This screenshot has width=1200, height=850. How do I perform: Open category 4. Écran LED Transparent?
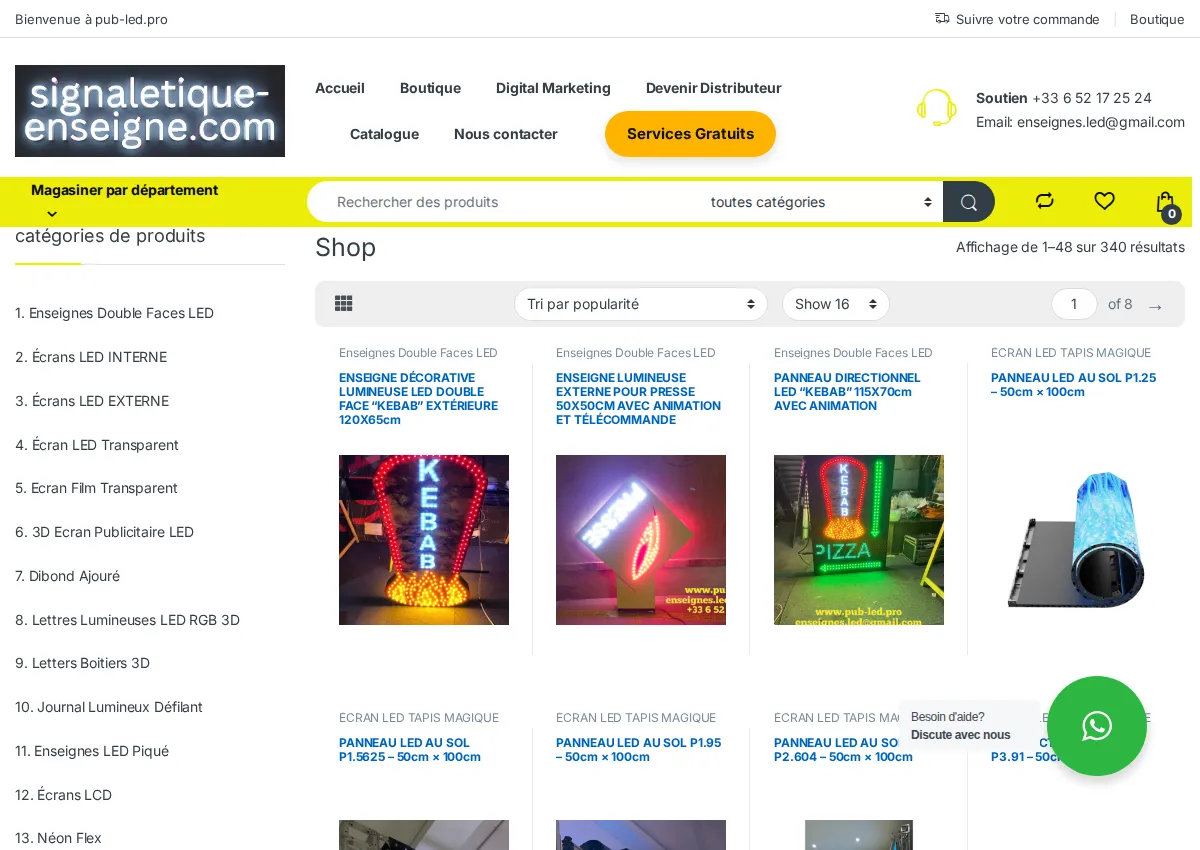97,445
